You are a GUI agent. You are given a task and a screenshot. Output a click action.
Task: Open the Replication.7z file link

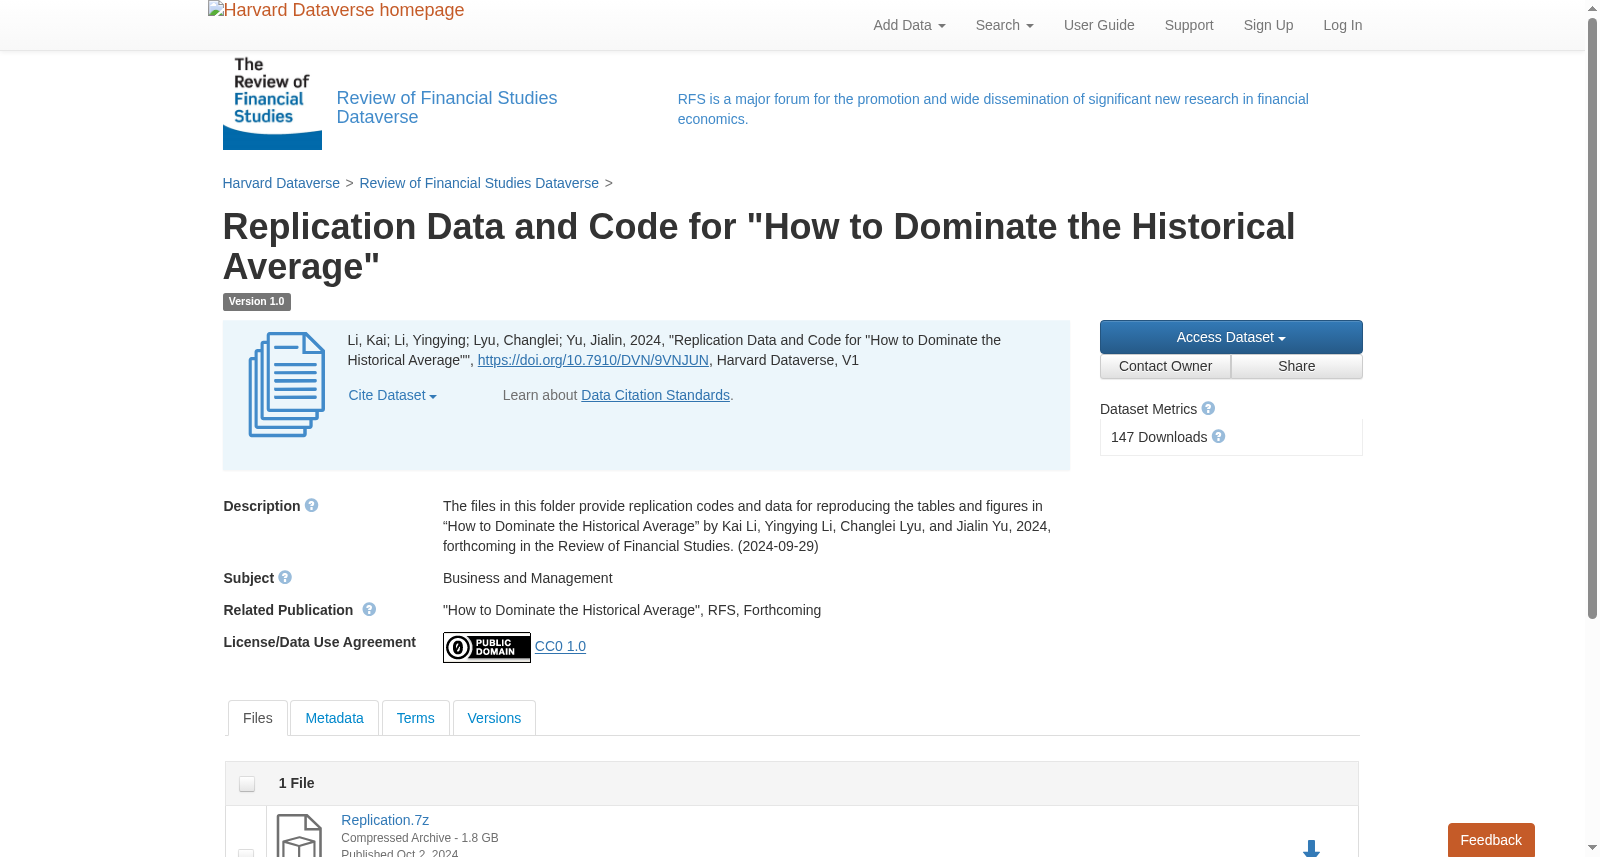click(385, 820)
